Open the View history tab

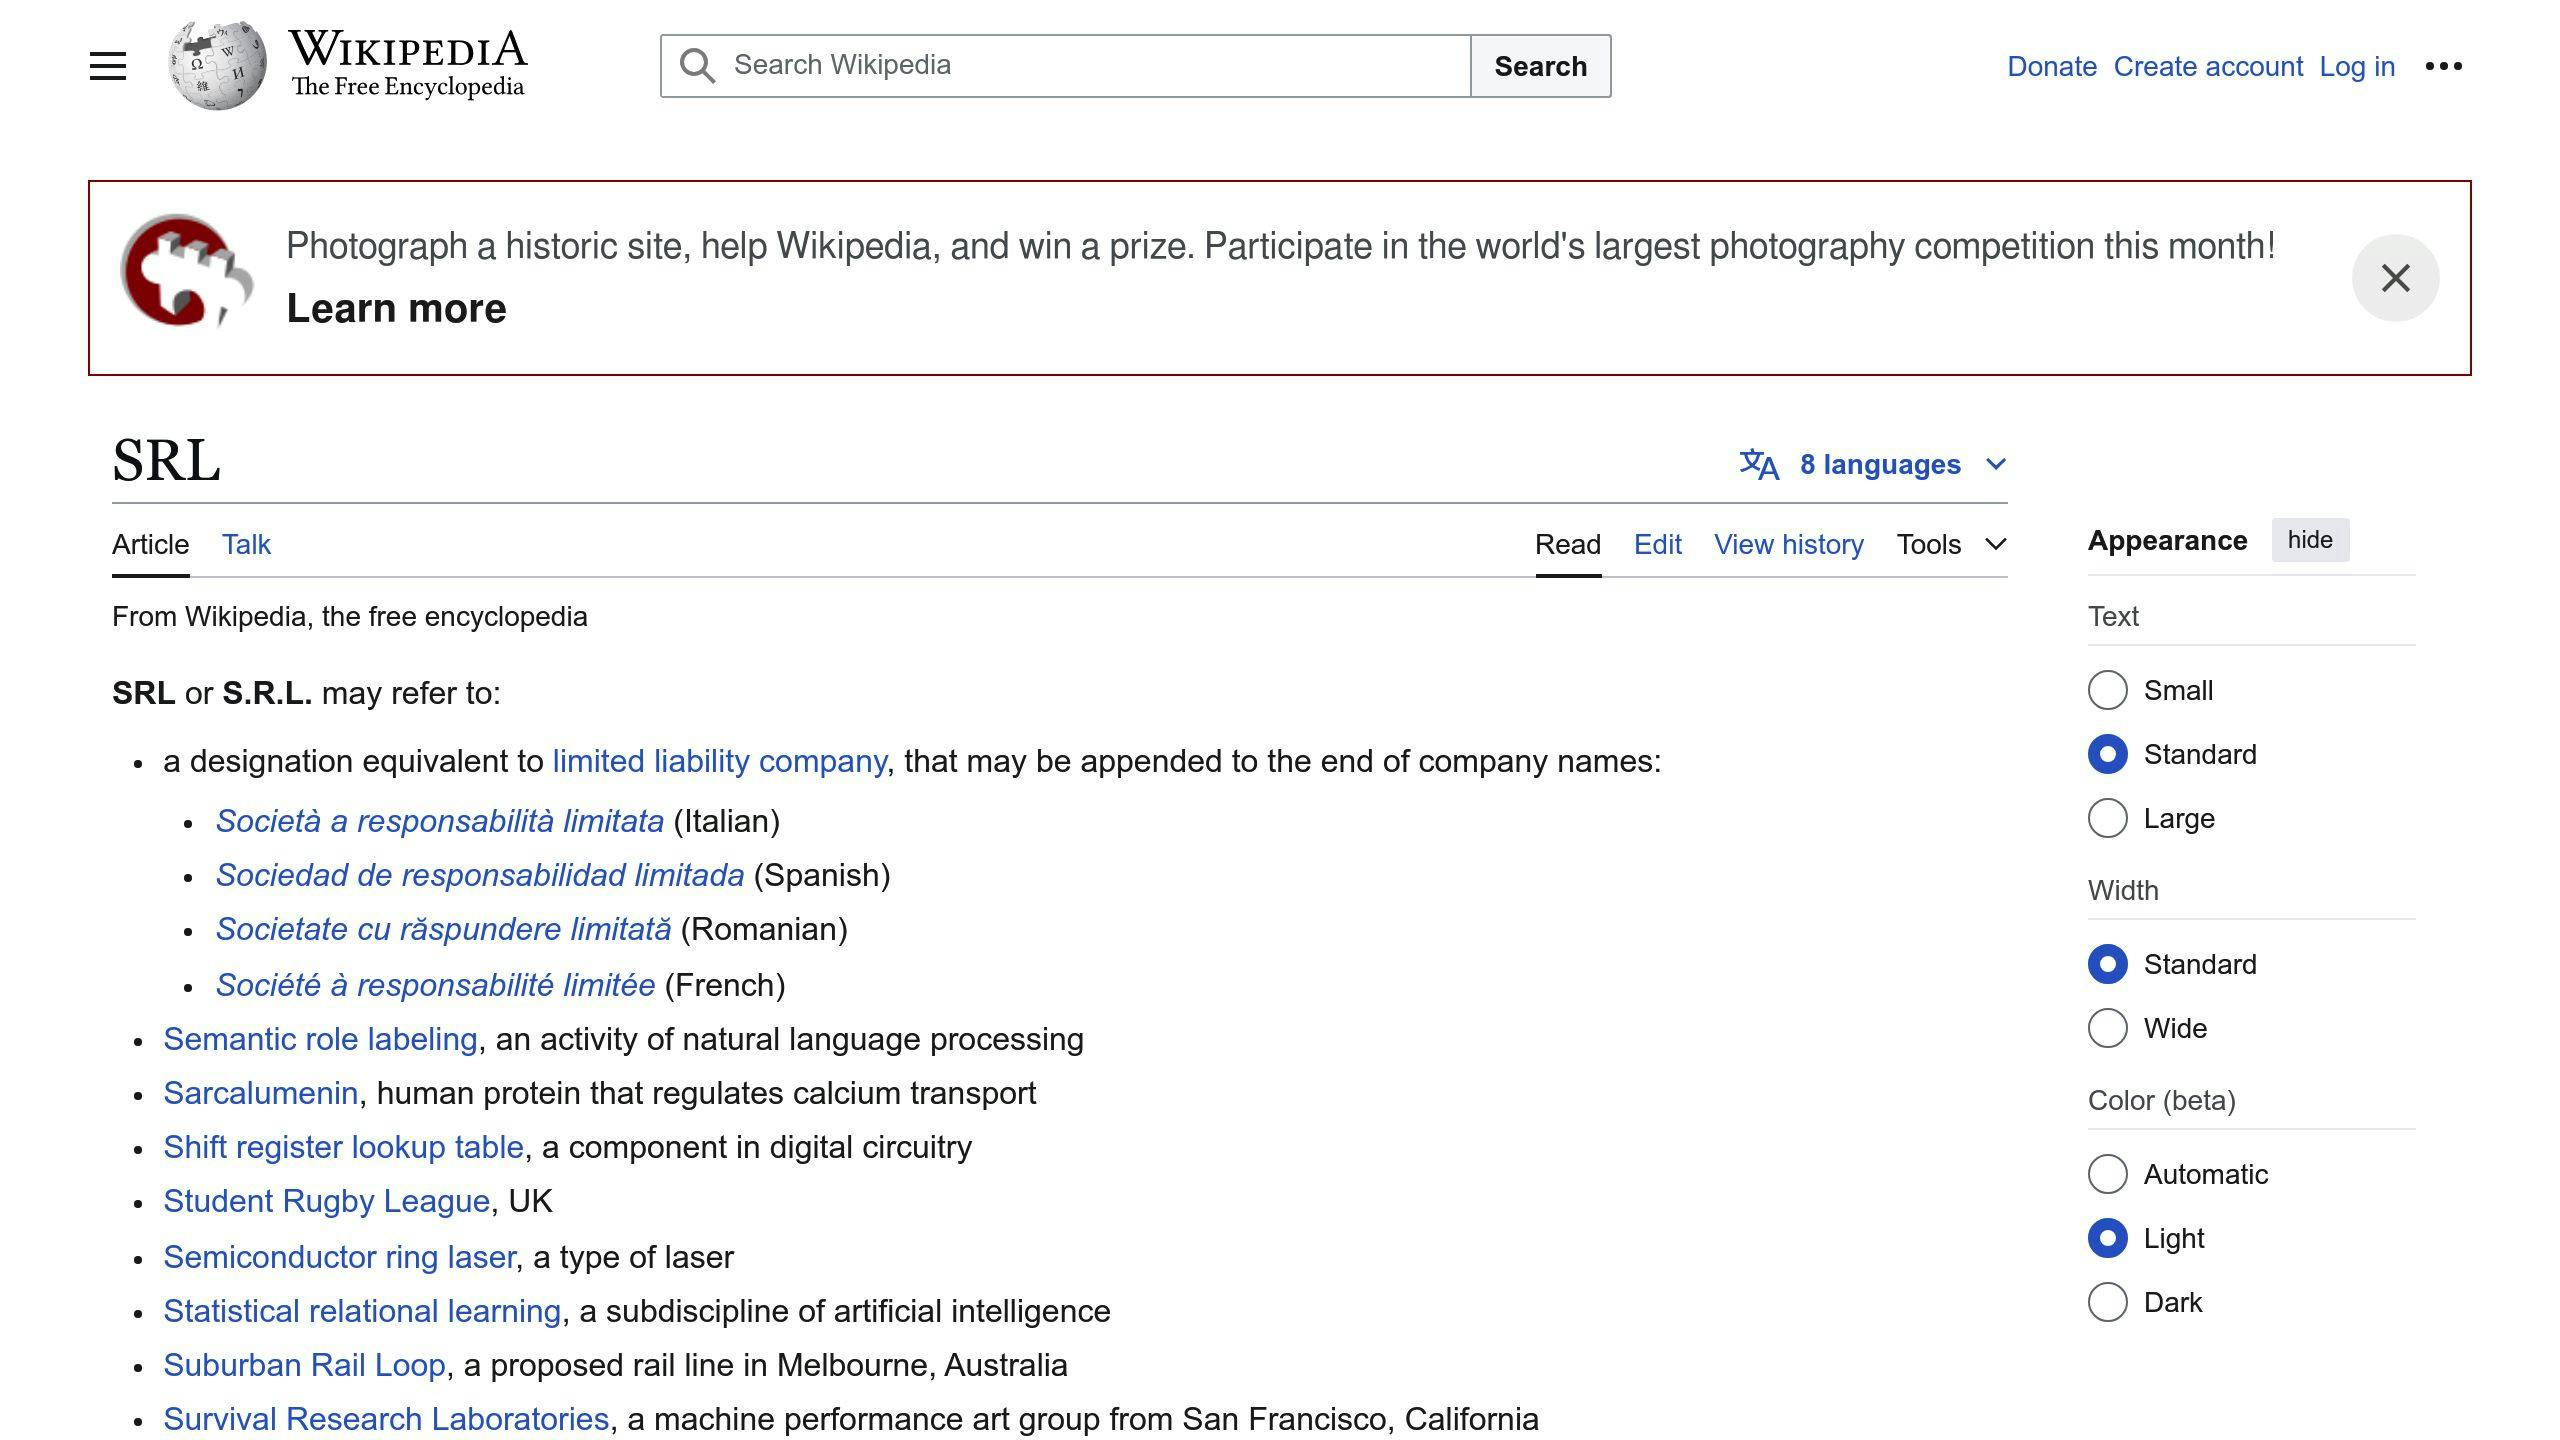coord(1789,544)
